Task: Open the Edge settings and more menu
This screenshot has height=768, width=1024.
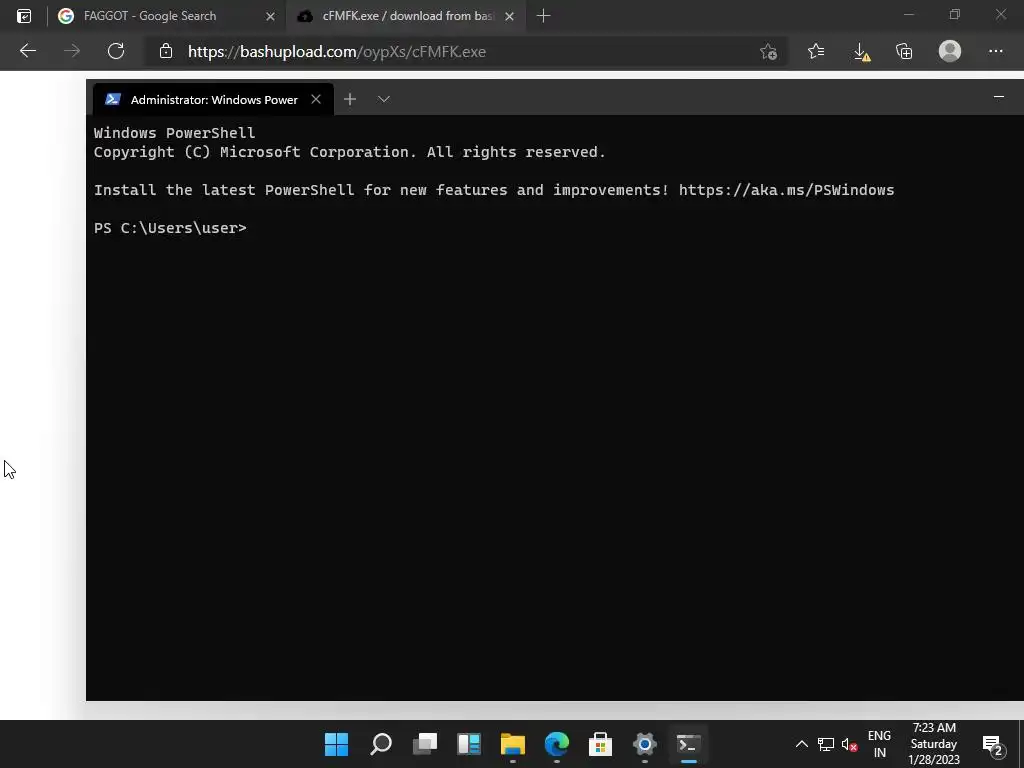Action: pos(995,51)
